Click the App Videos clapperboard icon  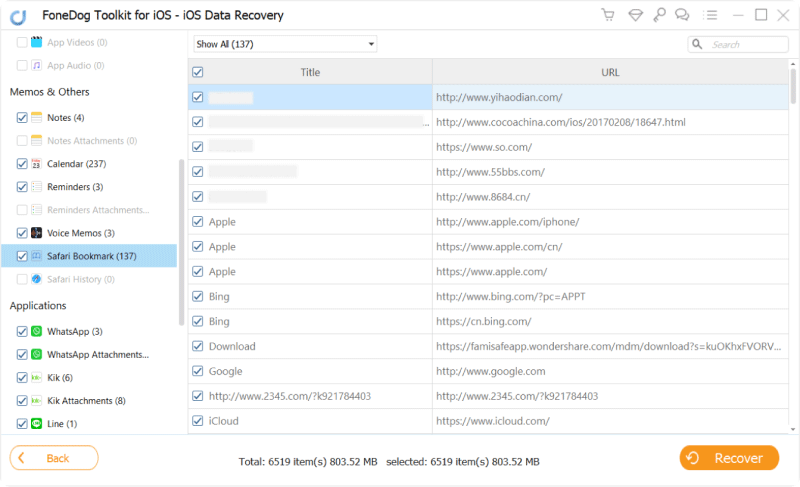pyautogui.click(x=36, y=42)
